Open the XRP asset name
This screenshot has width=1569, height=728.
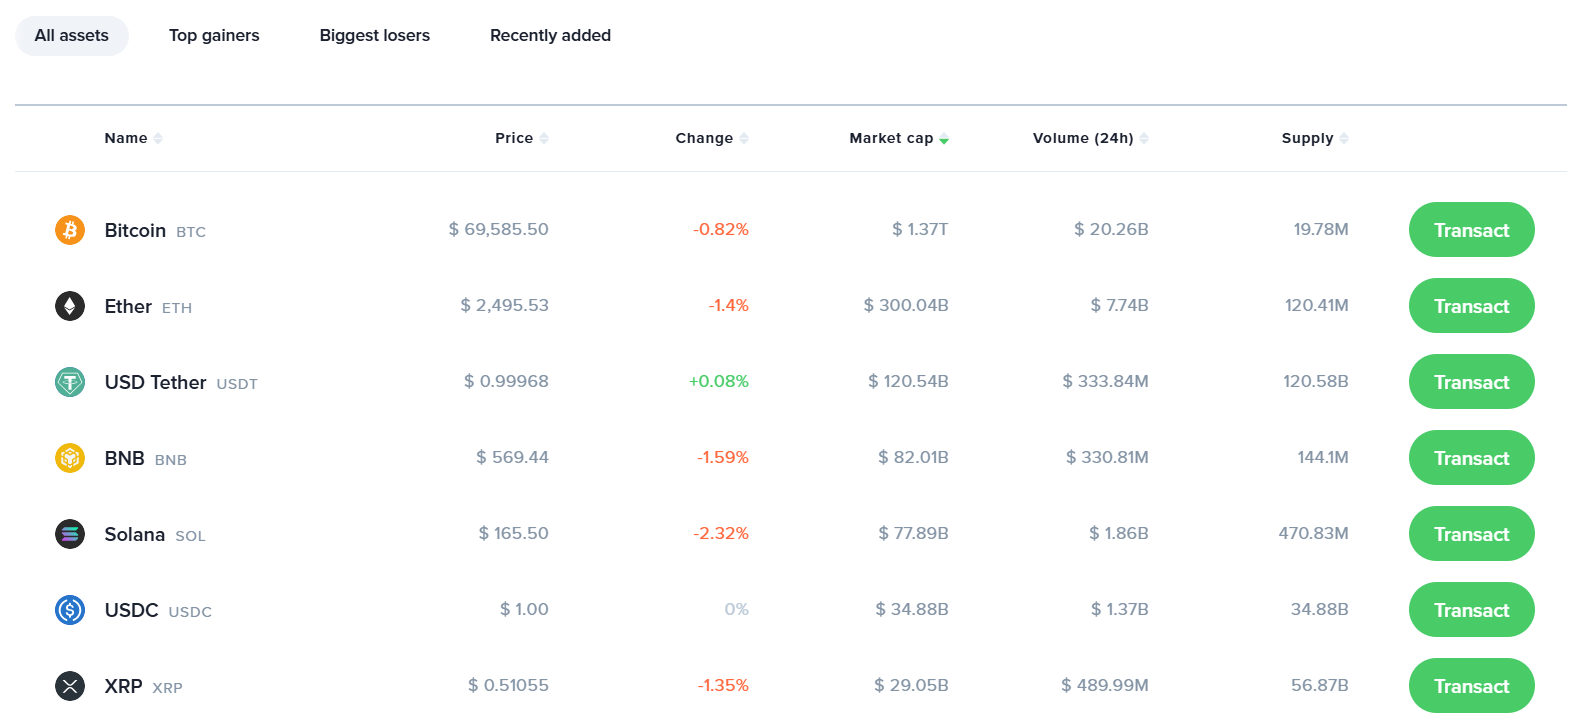(124, 687)
